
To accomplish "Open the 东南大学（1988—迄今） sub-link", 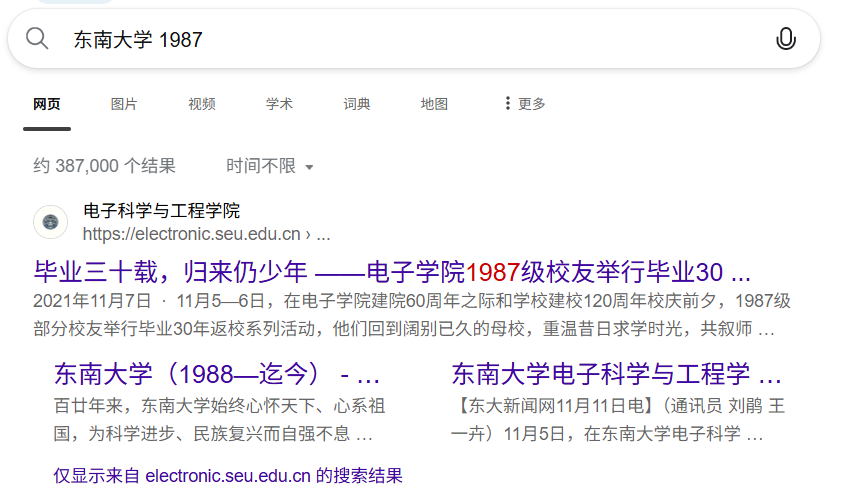I will pos(217,375).
